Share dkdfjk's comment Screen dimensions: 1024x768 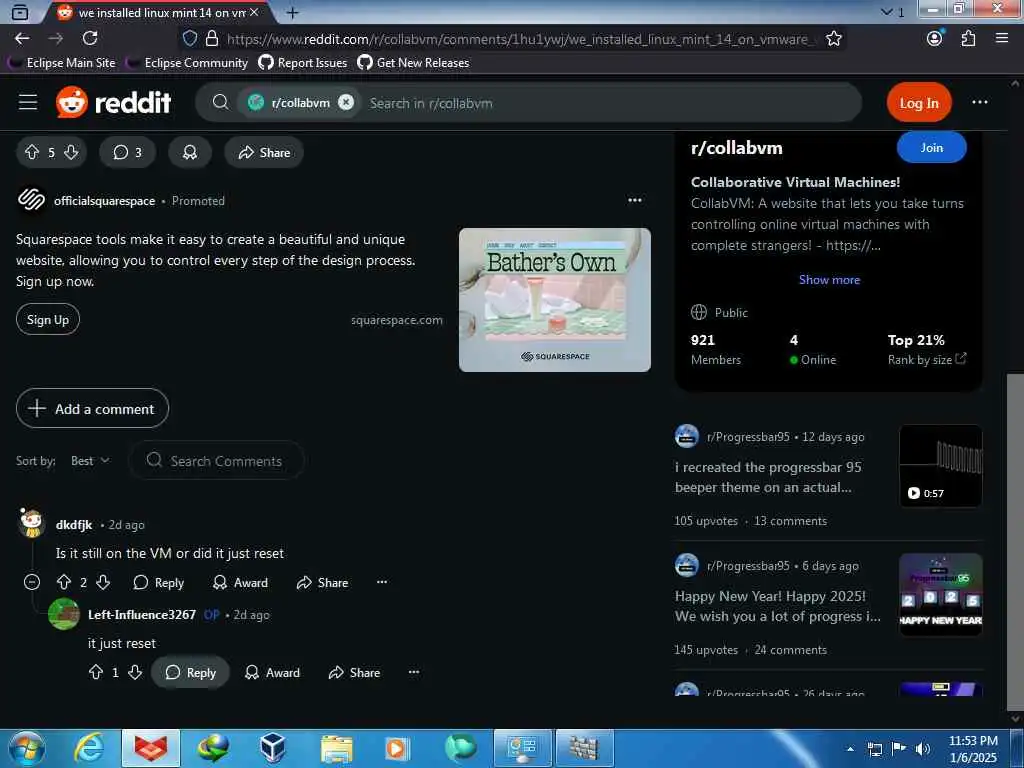pyautogui.click(x=323, y=582)
